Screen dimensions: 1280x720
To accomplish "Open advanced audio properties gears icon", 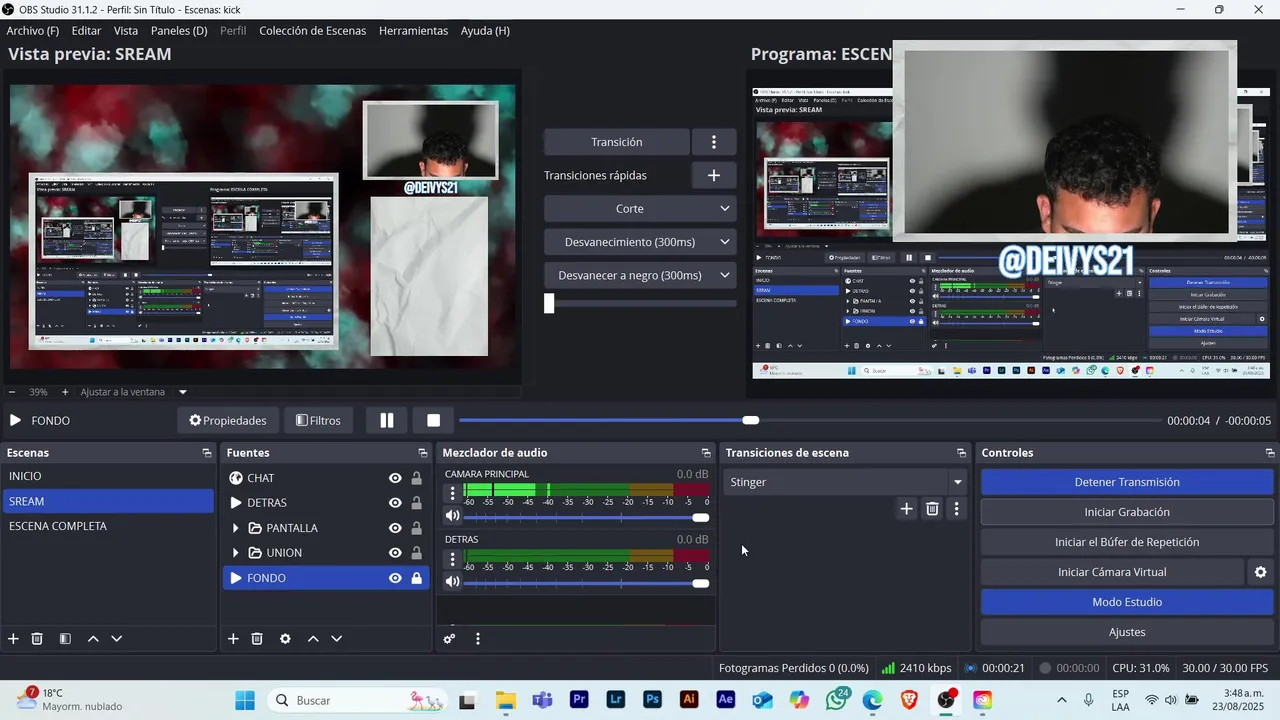I will click(450, 639).
